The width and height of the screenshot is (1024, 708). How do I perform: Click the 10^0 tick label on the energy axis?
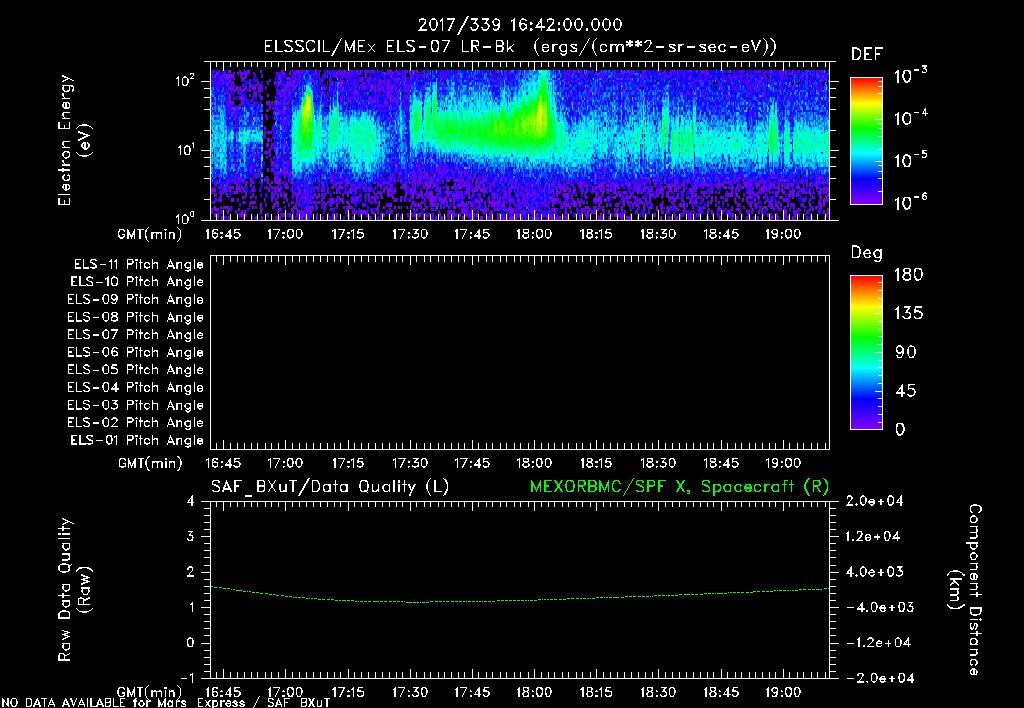click(185, 218)
